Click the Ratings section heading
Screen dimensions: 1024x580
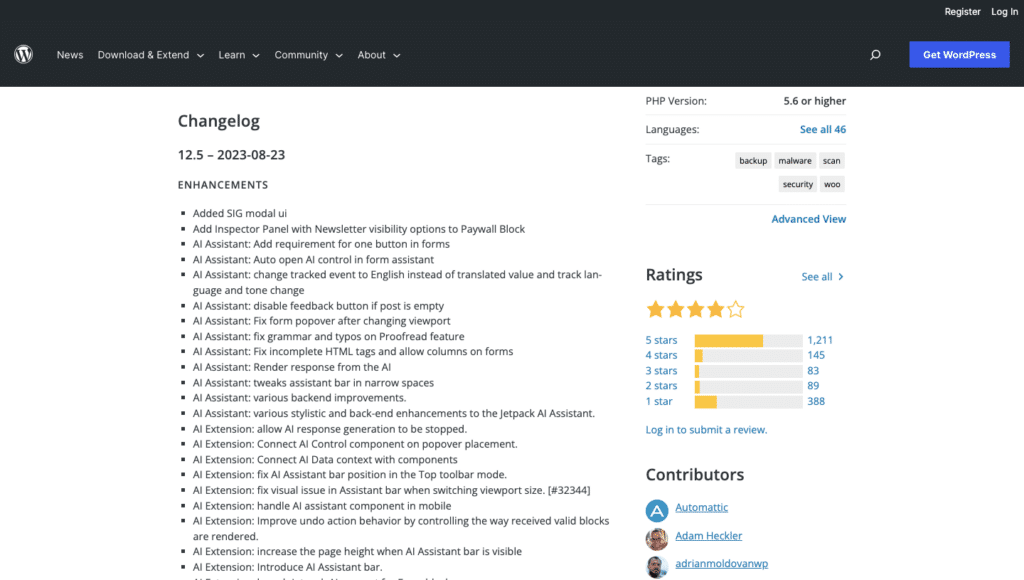(674, 275)
